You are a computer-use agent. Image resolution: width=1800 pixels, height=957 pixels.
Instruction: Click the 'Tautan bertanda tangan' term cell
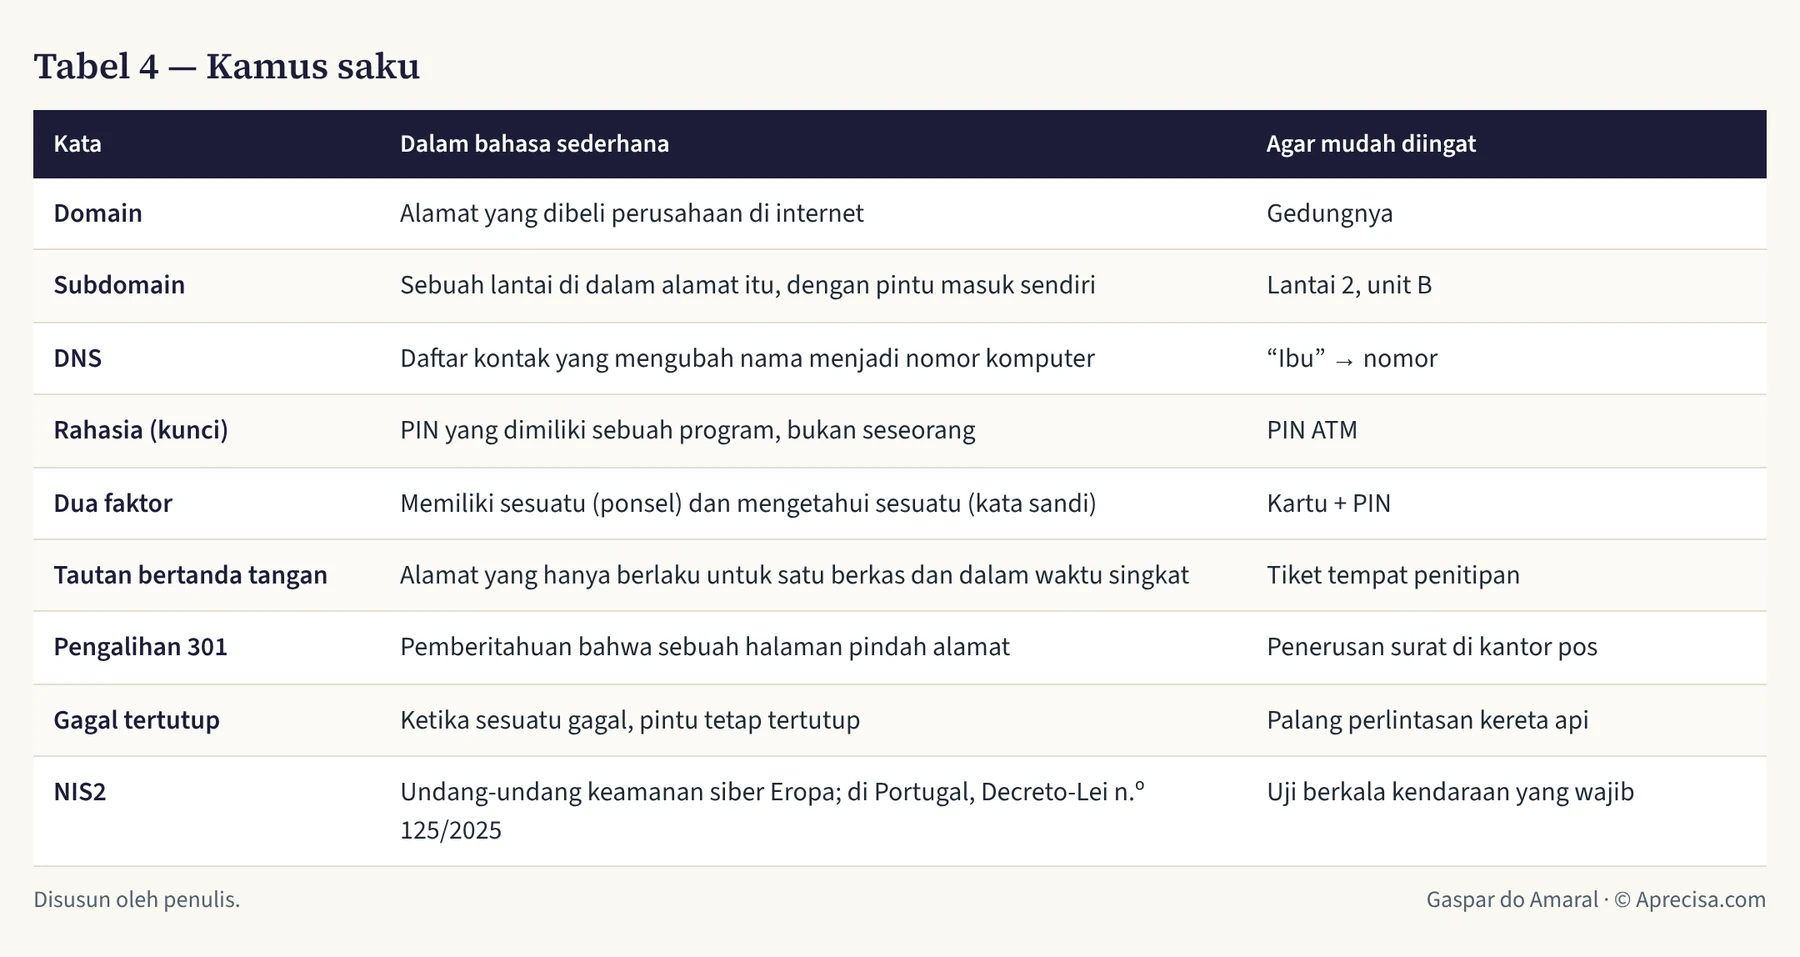(x=191, y=575)
